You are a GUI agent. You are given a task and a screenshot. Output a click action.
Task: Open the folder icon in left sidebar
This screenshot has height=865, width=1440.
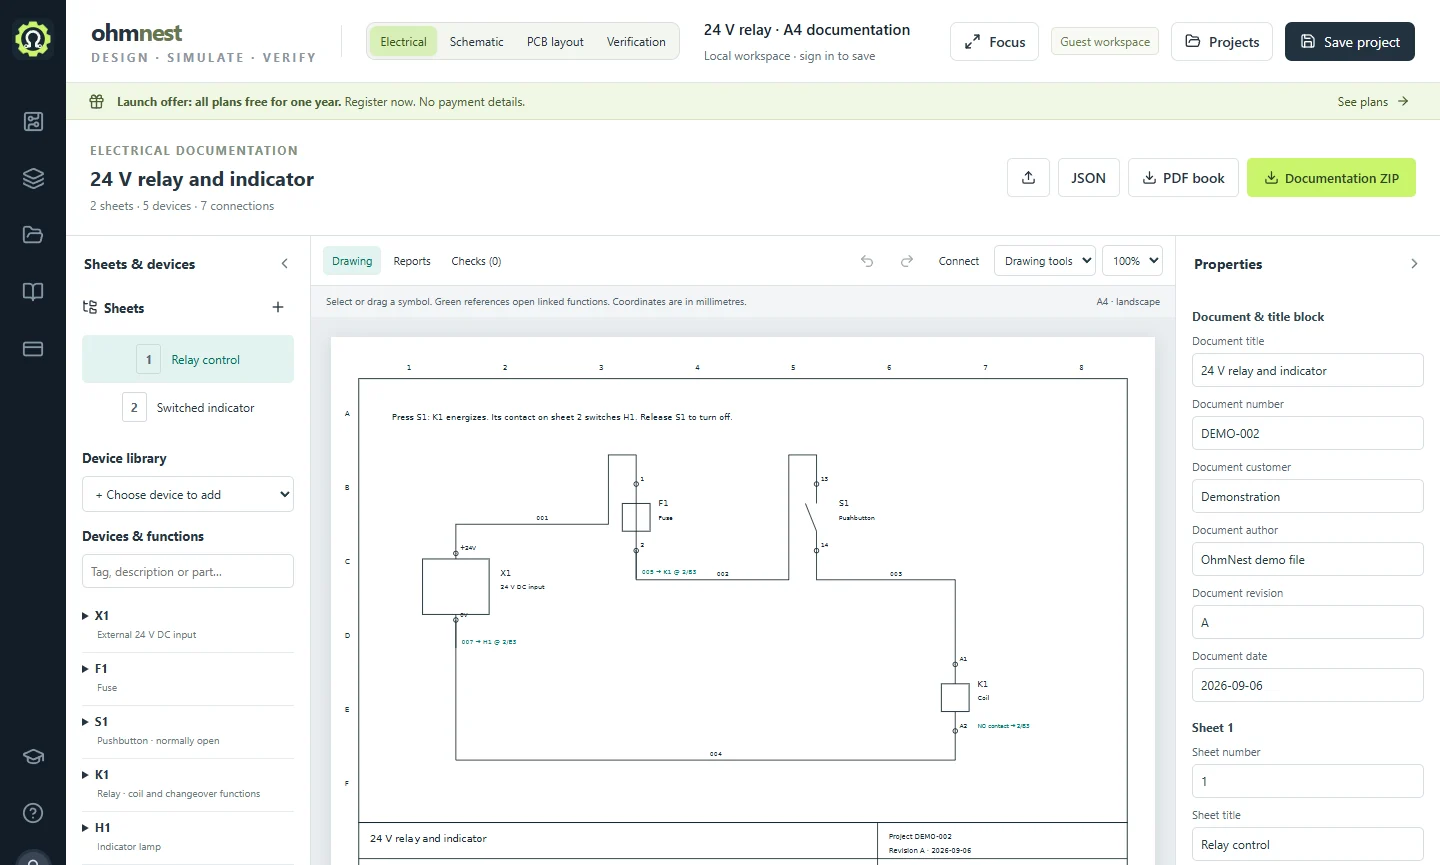(33, 235)
